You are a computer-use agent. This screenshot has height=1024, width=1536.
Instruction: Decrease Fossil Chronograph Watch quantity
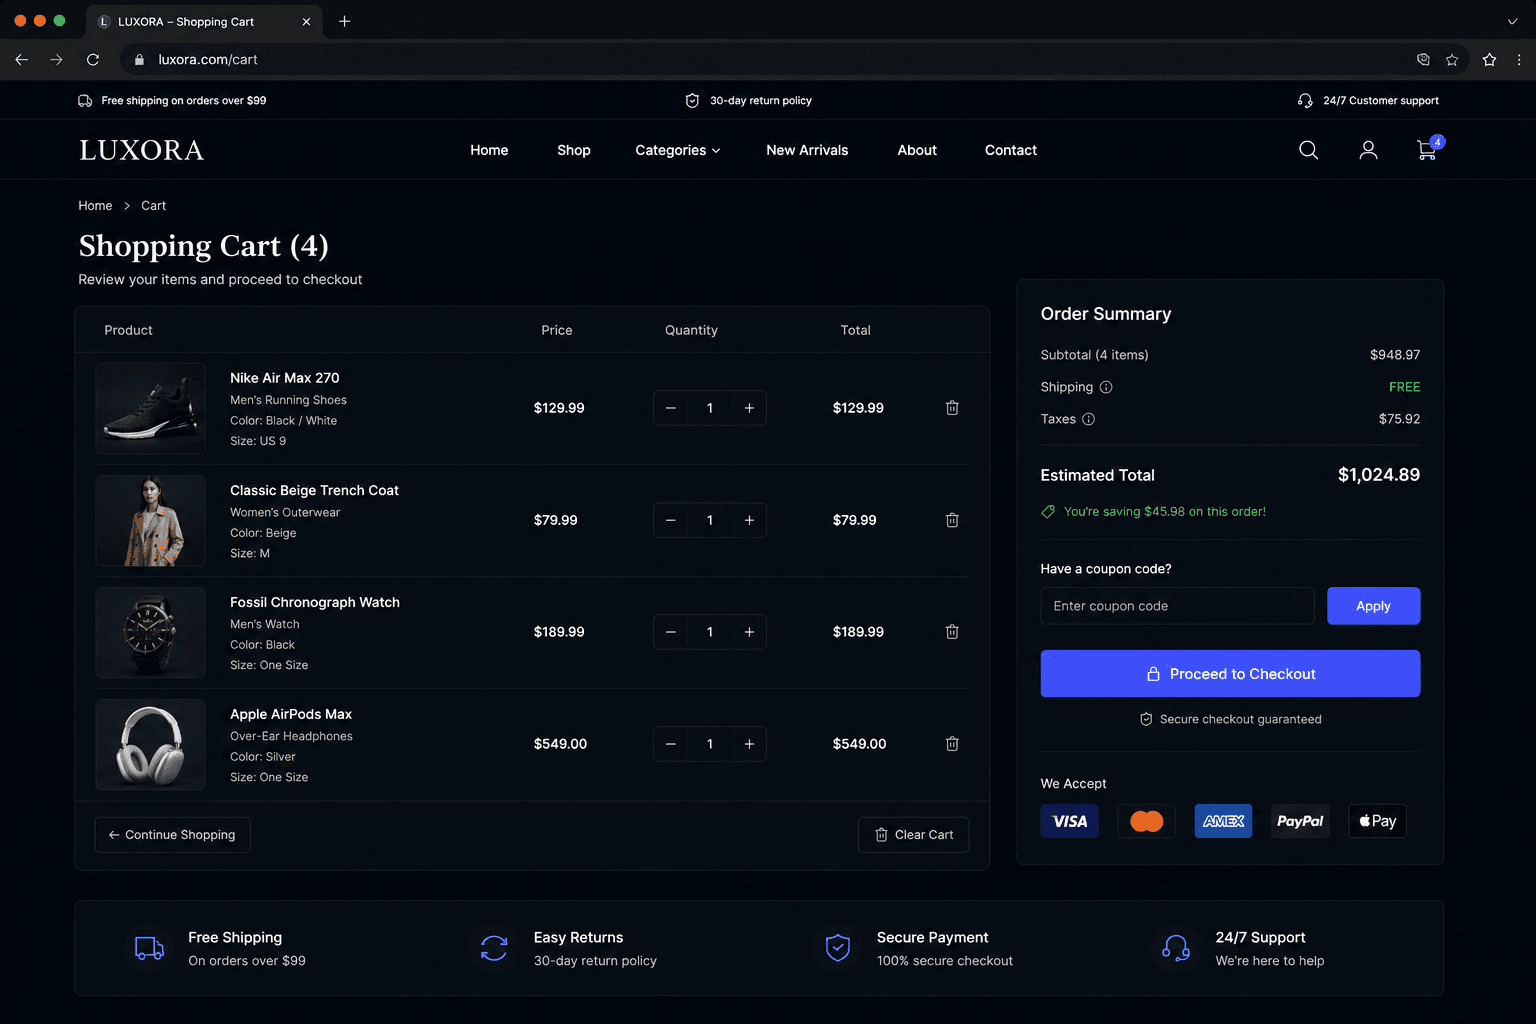pyautogui.click(x=671, y=632)
